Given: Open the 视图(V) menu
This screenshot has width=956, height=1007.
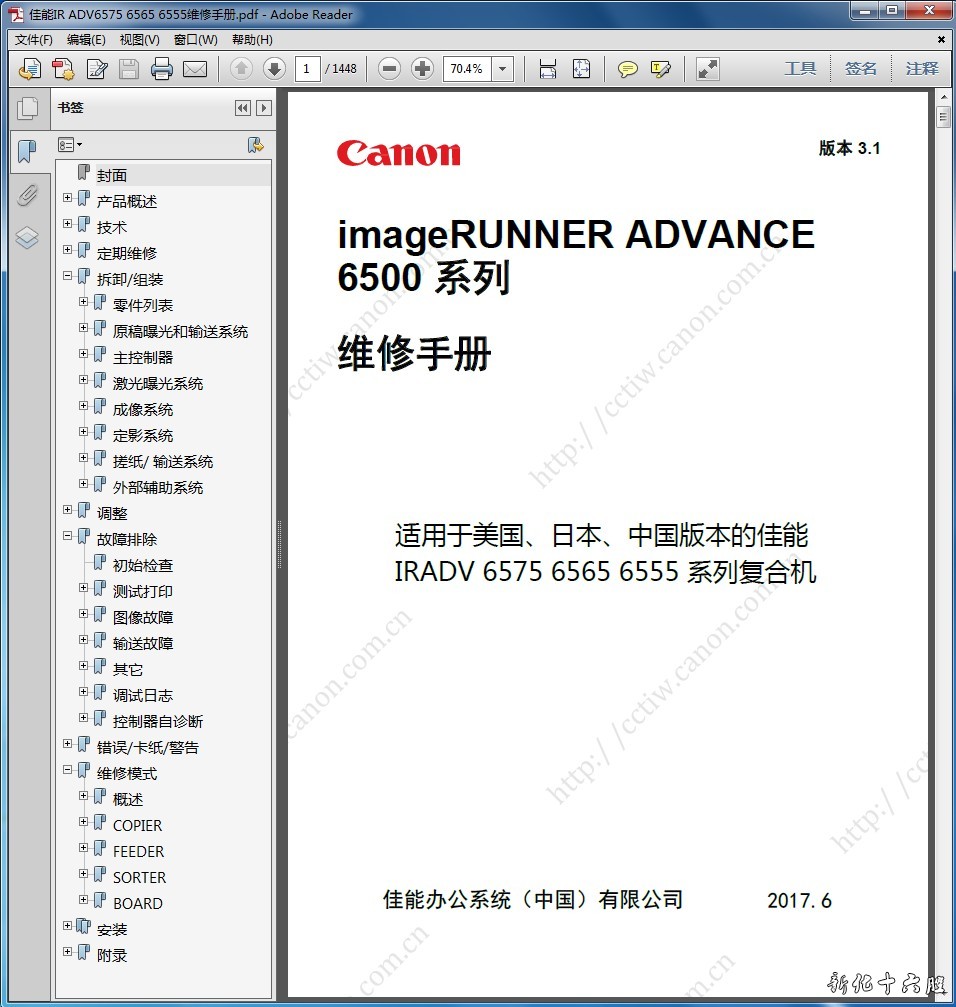Looking at the screenshot, I should click(139, 40).
